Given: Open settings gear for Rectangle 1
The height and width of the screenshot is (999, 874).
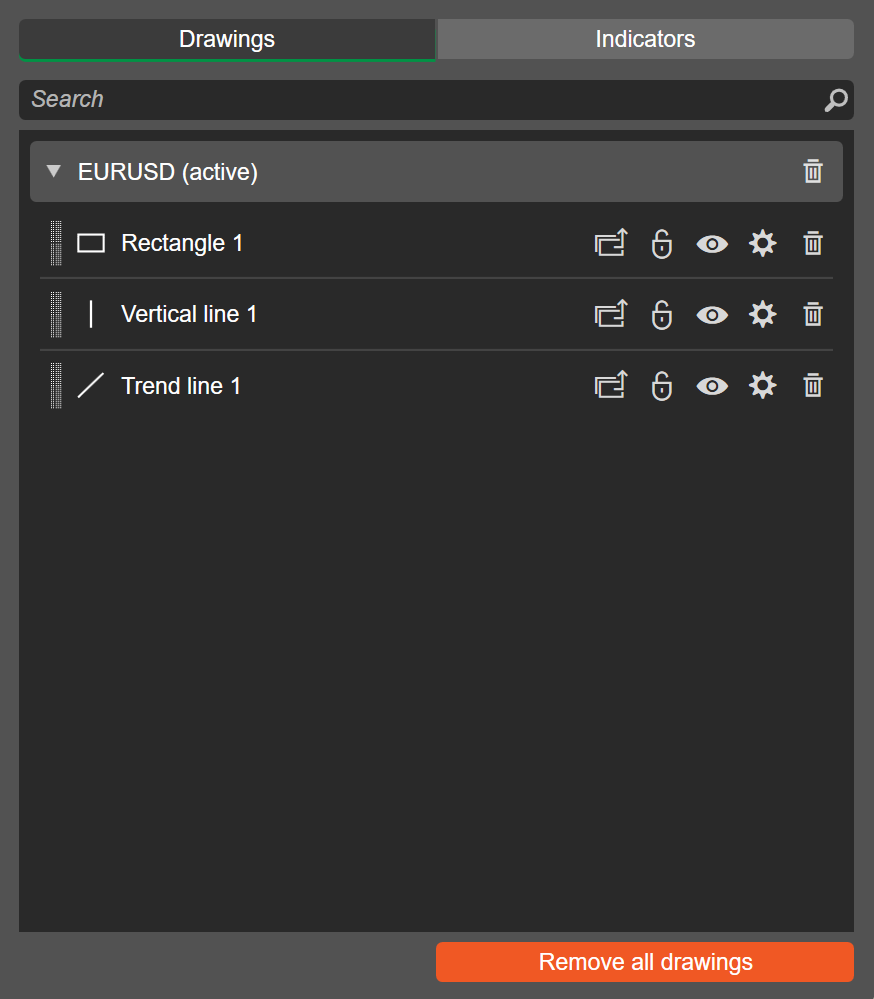Looking at the screenshot, I should (x=762, y=243).
